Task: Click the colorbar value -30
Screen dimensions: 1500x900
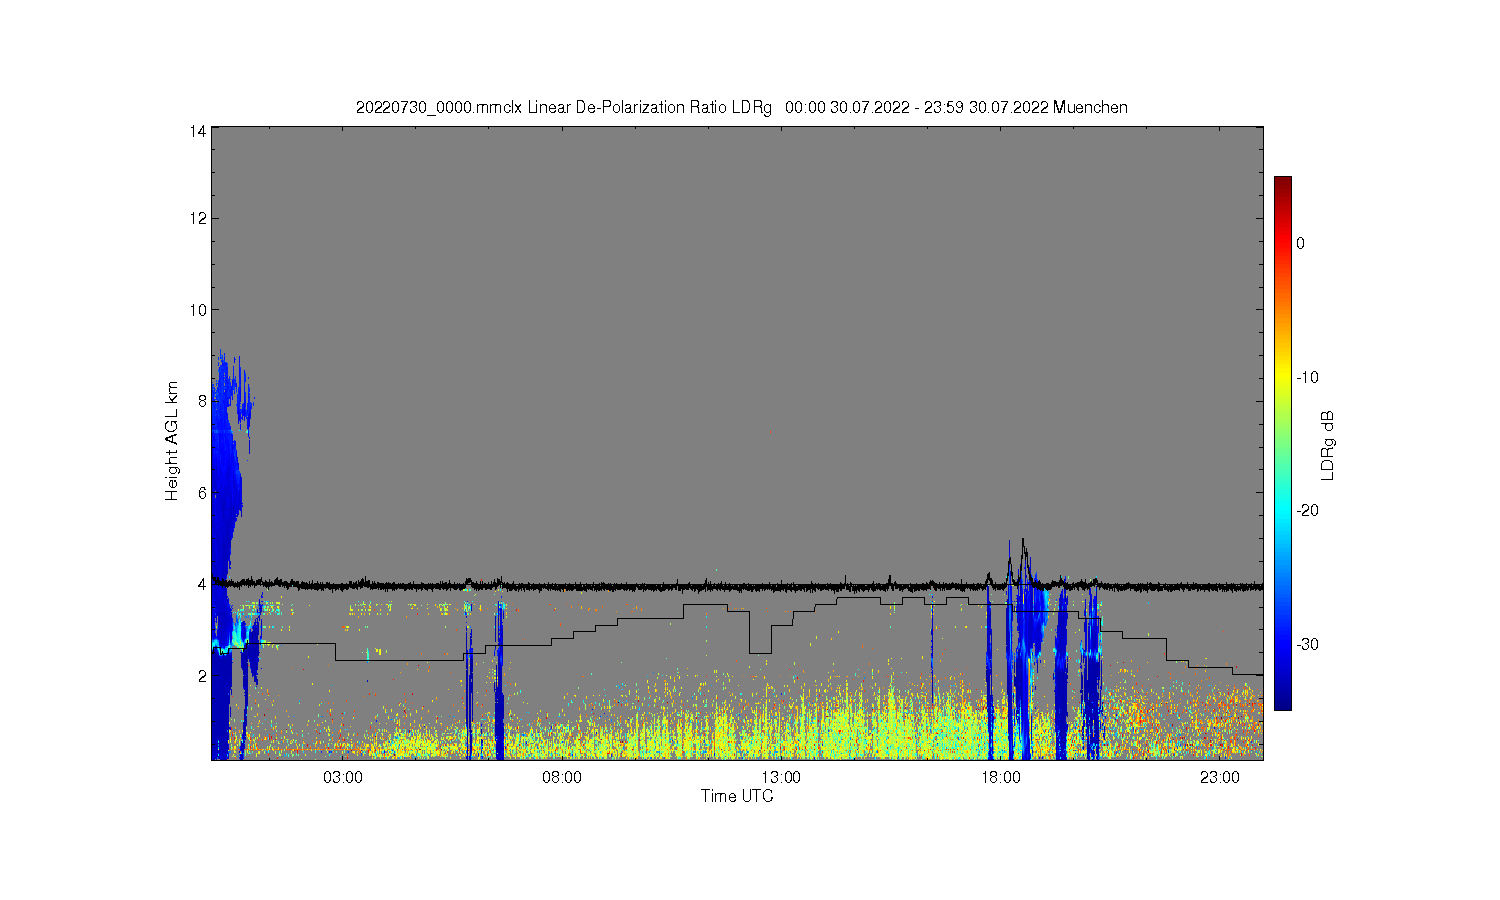Action: (x=1307, y=644)
